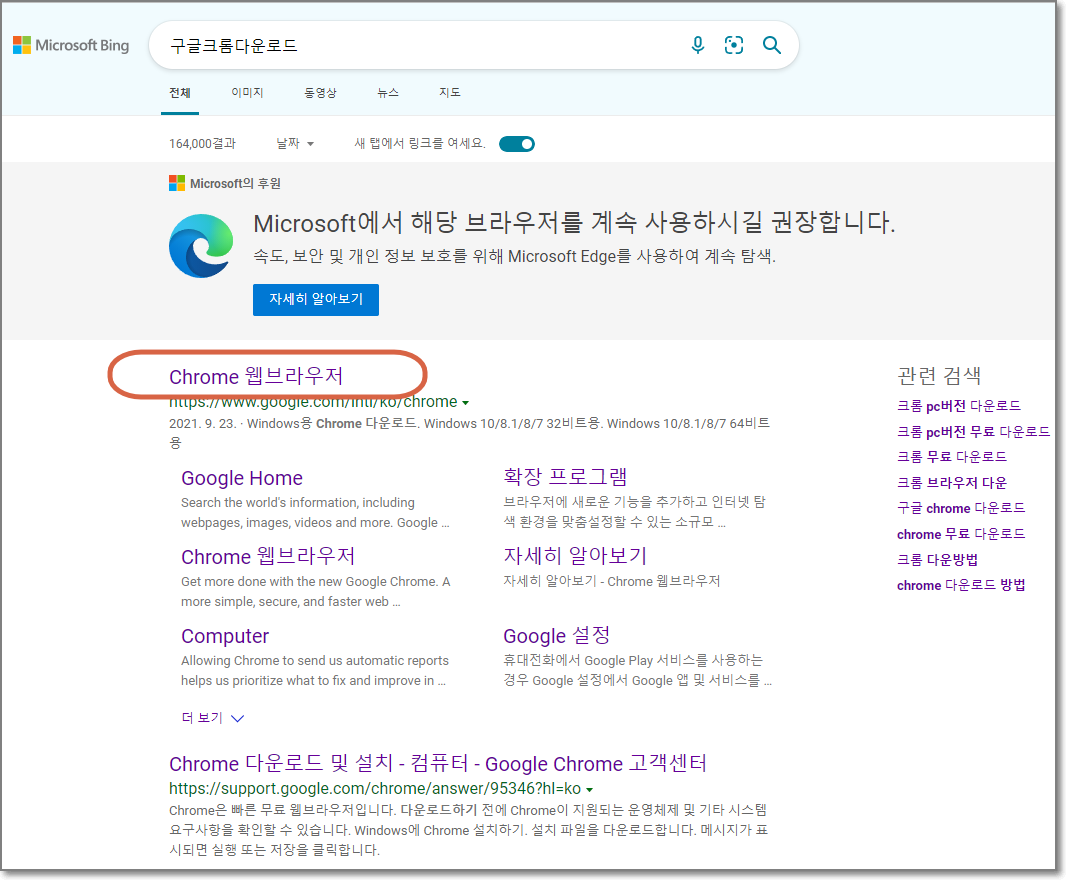Click the Edge recommendation headline text

tap(574, 222)
